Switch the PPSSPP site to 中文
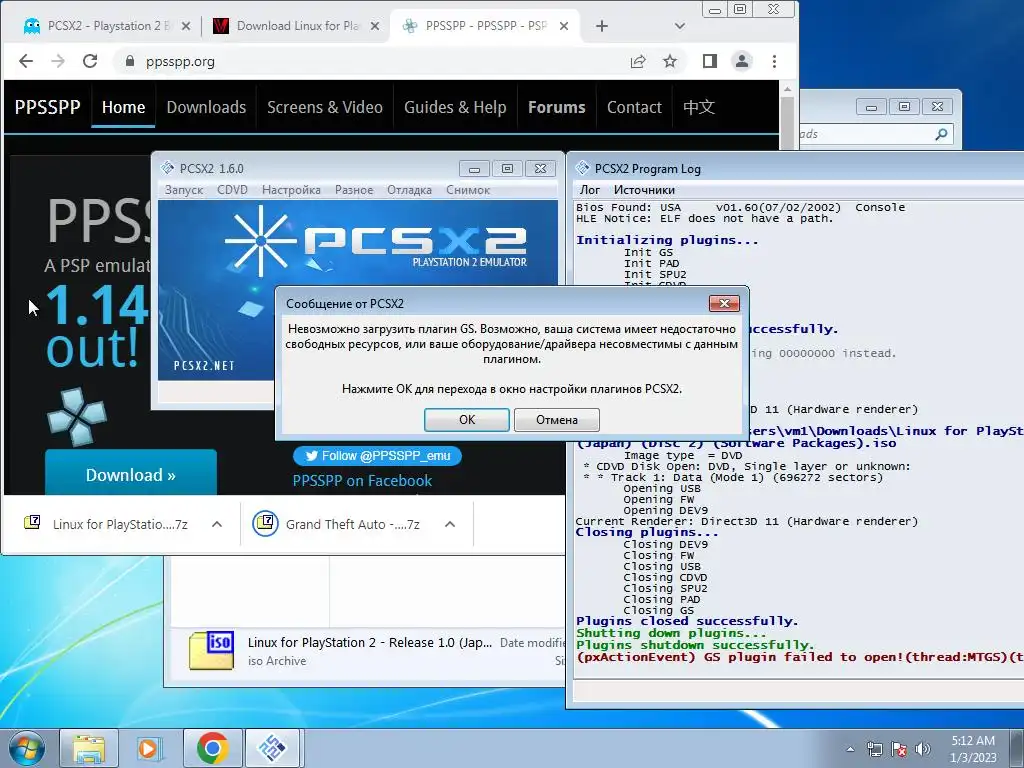Viewport: 1024px width, 768px height. click(x=699, y=107)
